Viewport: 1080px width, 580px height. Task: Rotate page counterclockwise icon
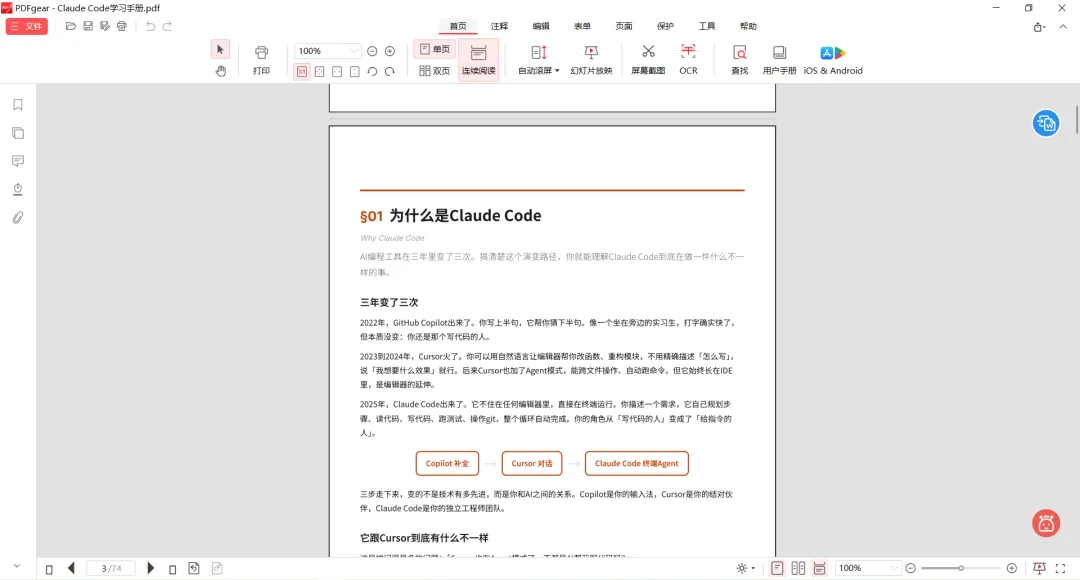coord(372,72)
